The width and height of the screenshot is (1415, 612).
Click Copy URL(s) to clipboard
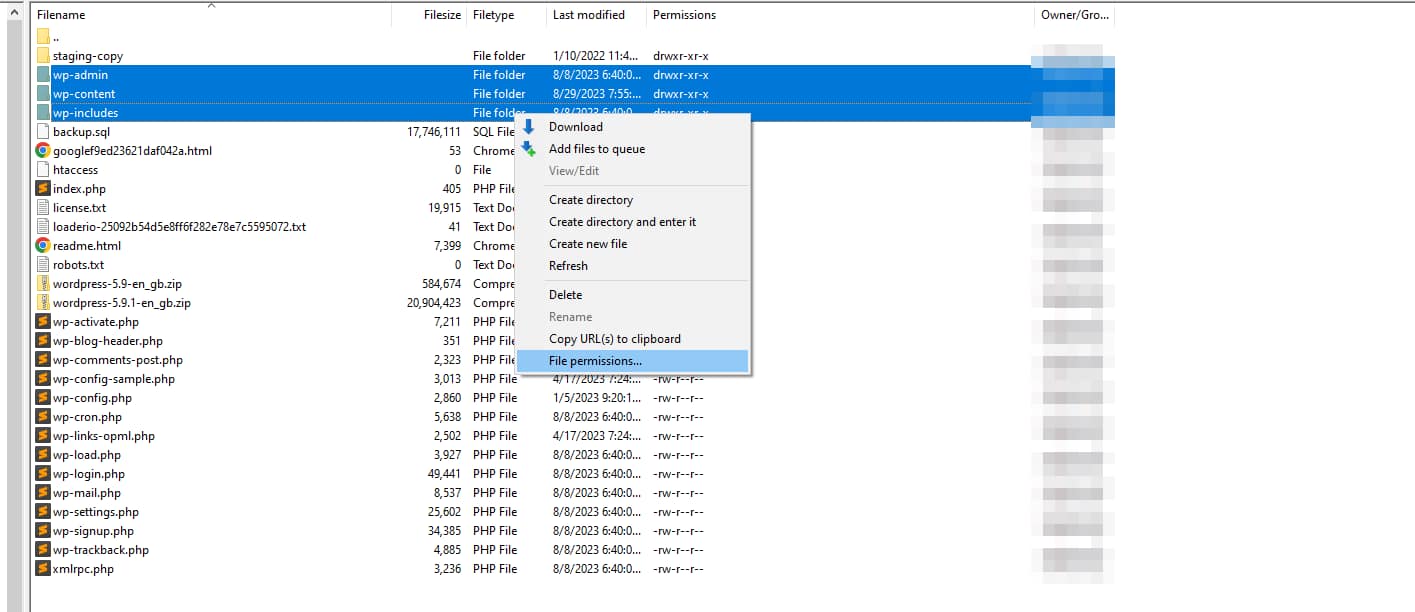click(614, 338)
